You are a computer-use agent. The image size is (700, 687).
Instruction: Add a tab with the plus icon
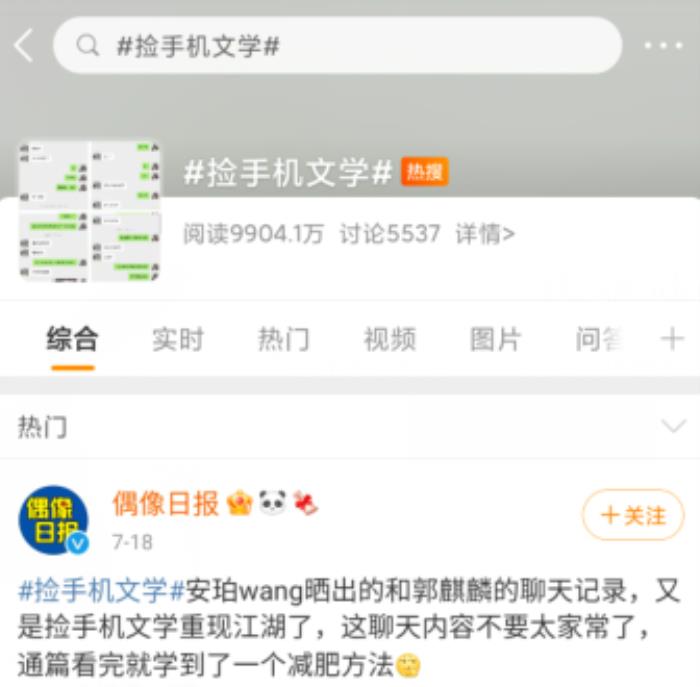coord(672,339)
